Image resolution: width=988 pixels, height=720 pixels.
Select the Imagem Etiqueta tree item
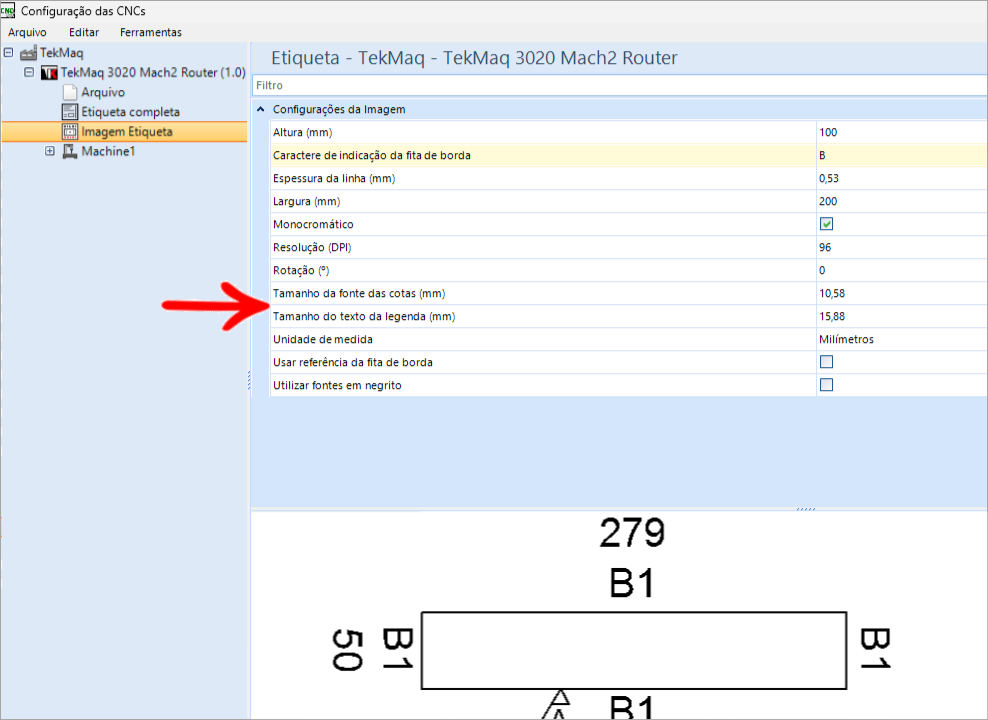(x=127, y=131)
